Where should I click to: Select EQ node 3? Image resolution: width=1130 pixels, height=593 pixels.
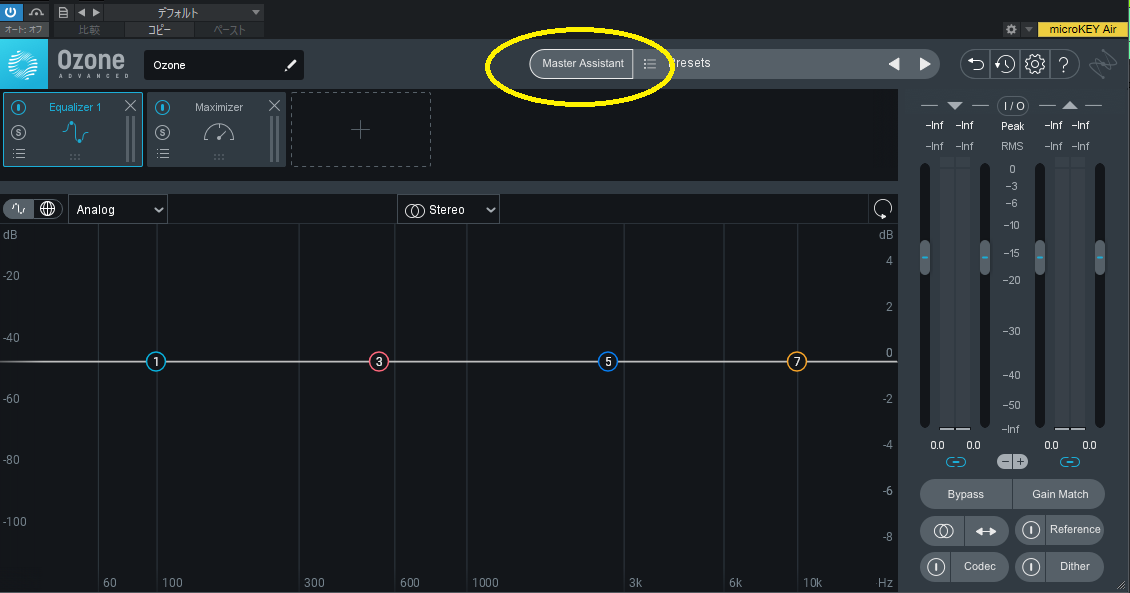(x=379, y=362)
